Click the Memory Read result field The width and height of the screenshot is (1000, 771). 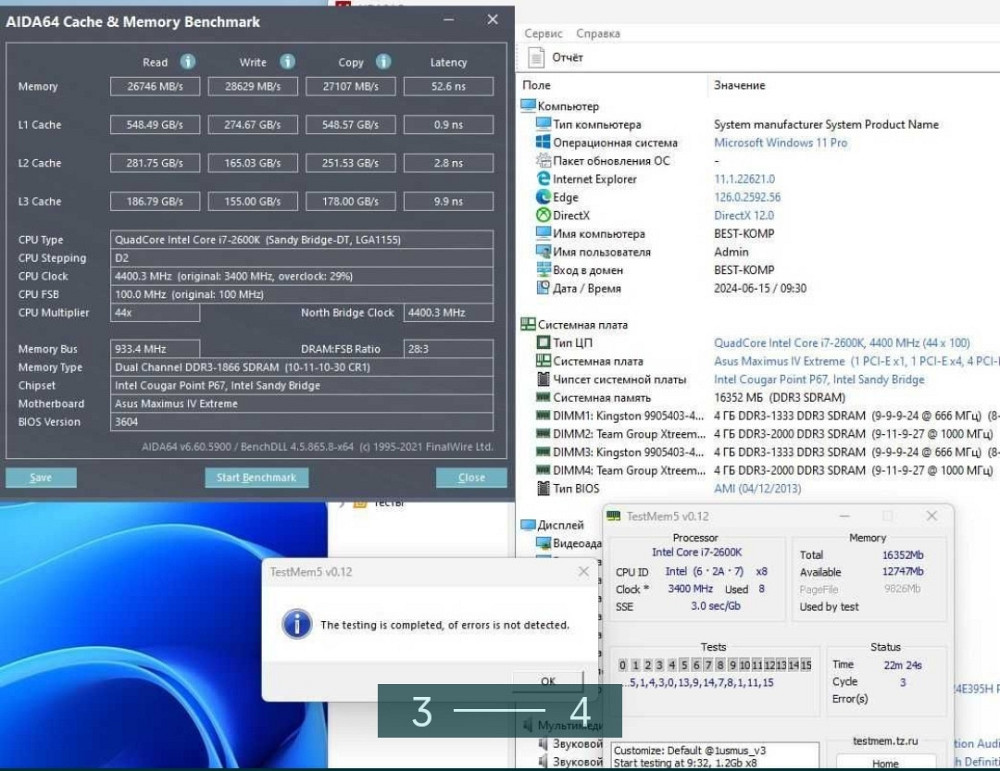[154, 87]
